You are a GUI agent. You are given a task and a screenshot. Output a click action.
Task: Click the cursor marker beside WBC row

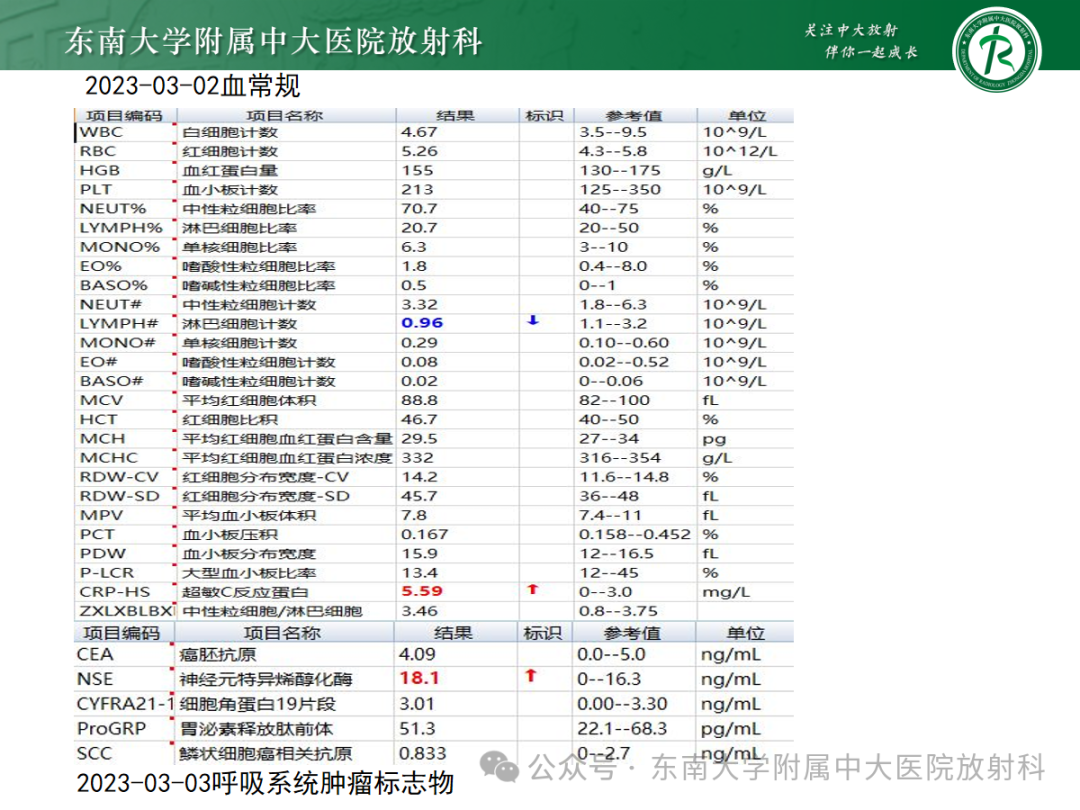74,131
